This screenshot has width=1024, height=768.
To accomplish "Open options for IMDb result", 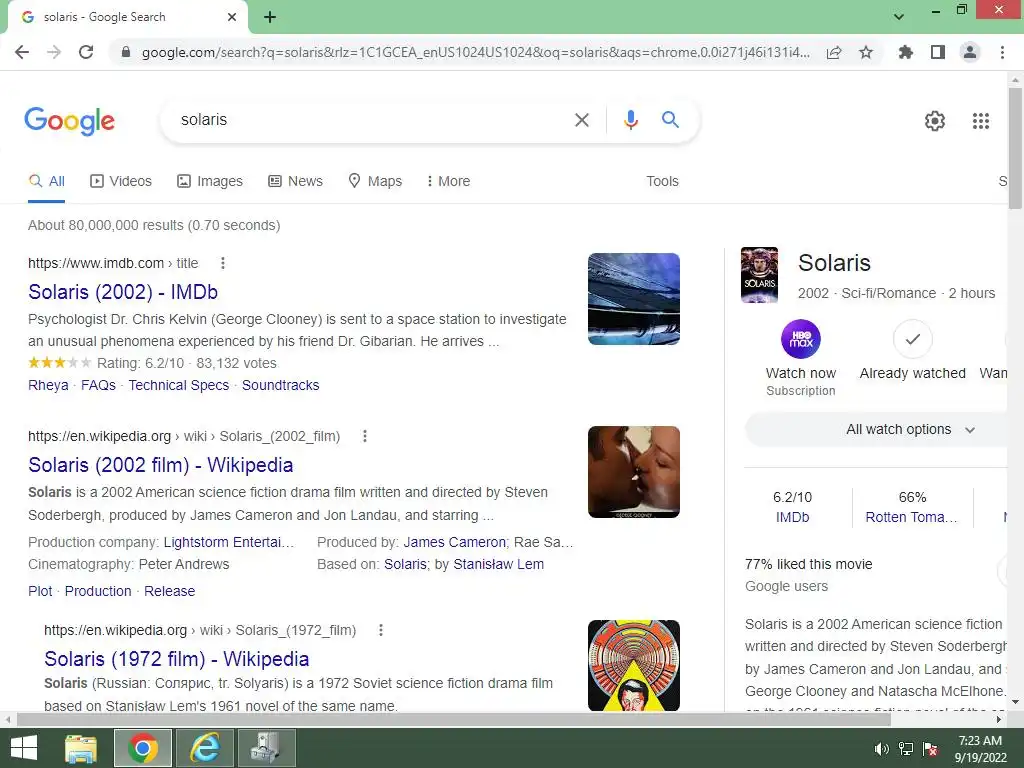I will [223, 263].
